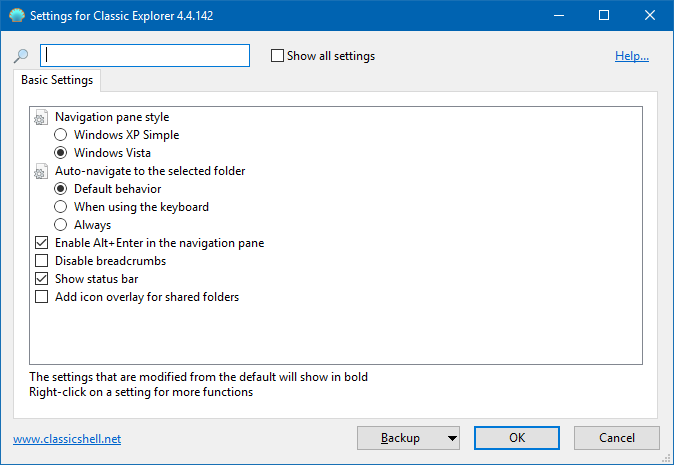The image size is (674, 465).
Task: Click the Classic Explorer shell title icon
Action: [x=15, y=15]
